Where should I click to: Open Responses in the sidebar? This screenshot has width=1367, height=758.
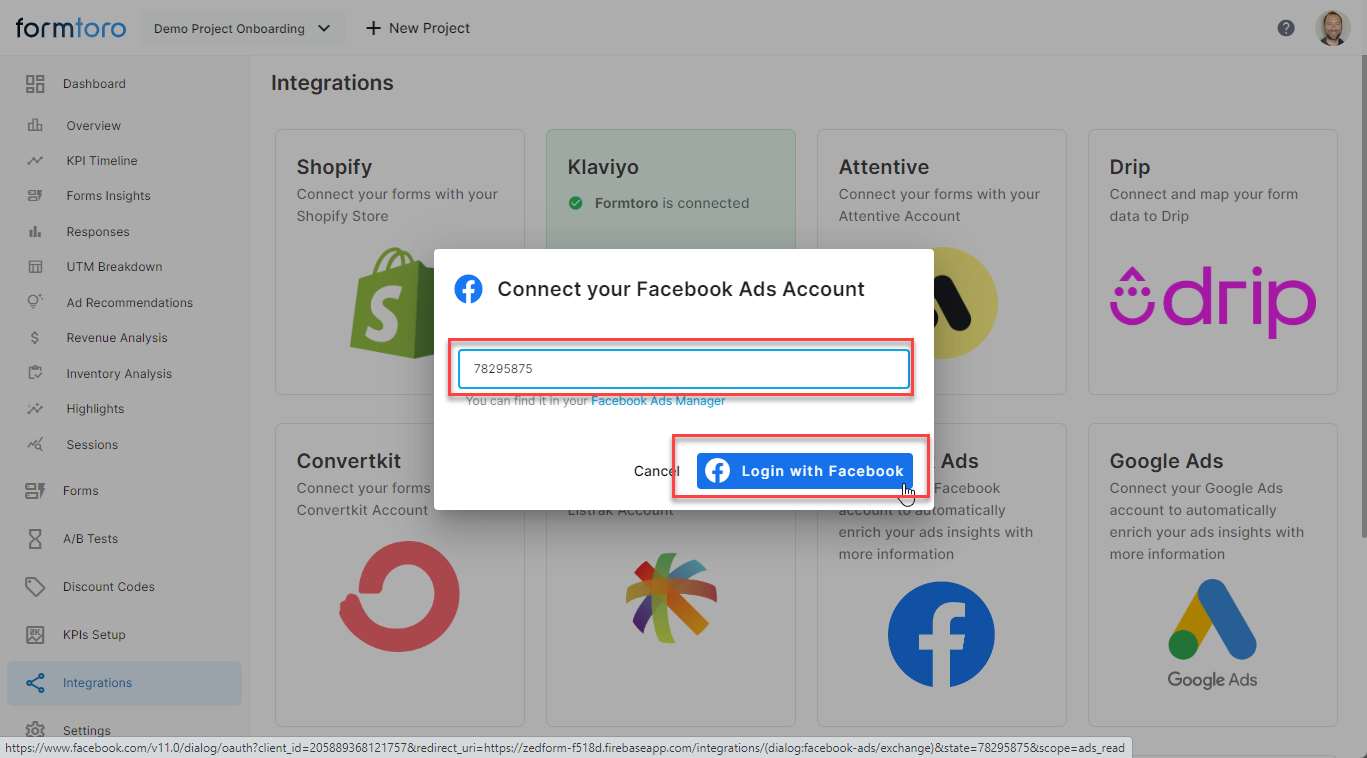click(98, 232)
